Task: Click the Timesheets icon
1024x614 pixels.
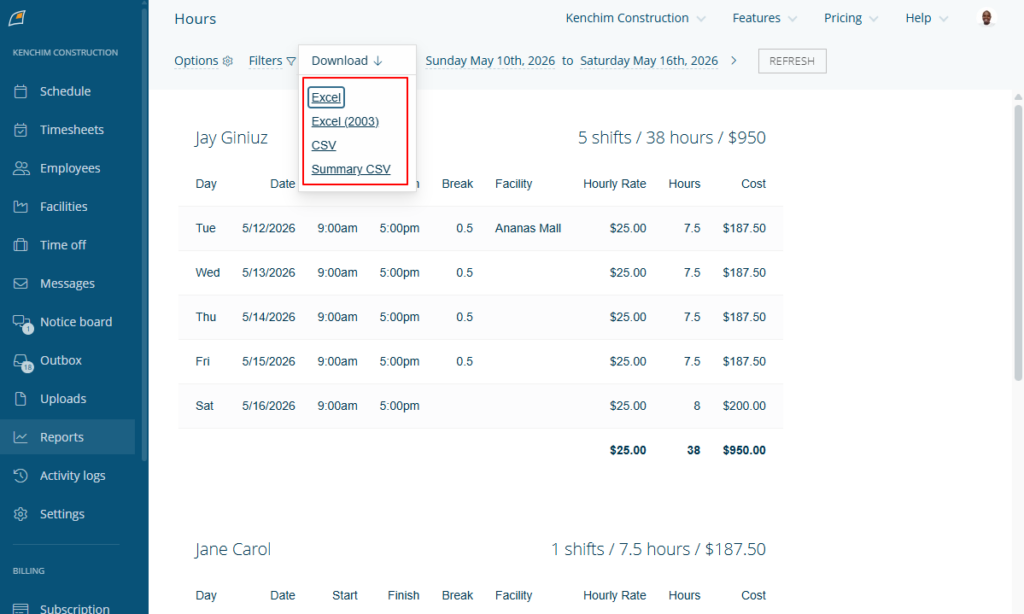Action: (x=21, y=130)
